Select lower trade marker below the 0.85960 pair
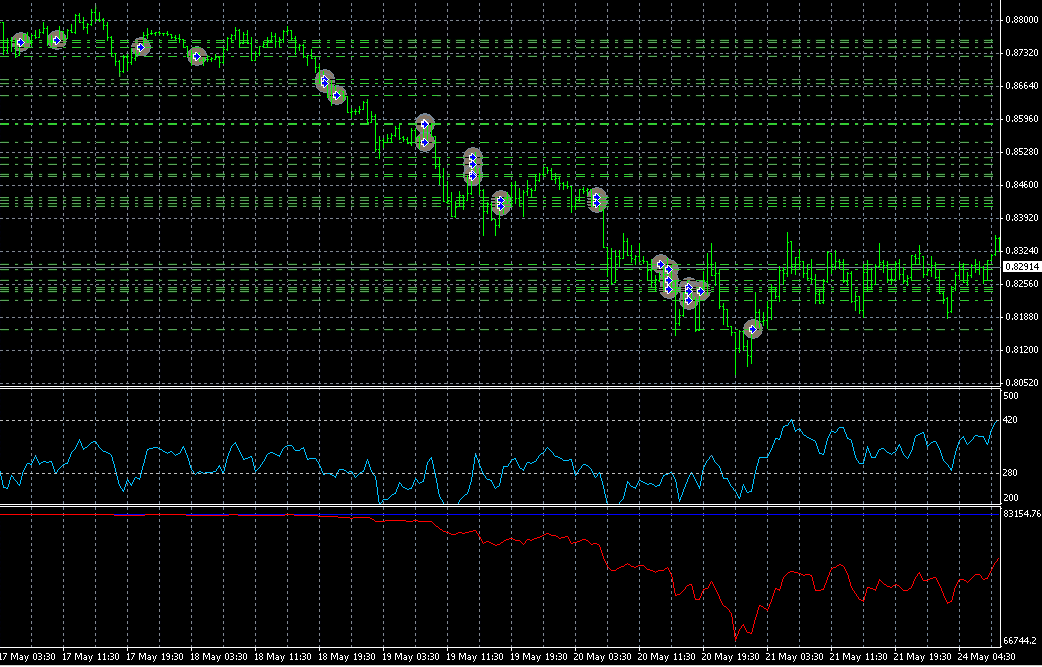1042x667 pixels. pyautogui.click(x=425, y=142)
